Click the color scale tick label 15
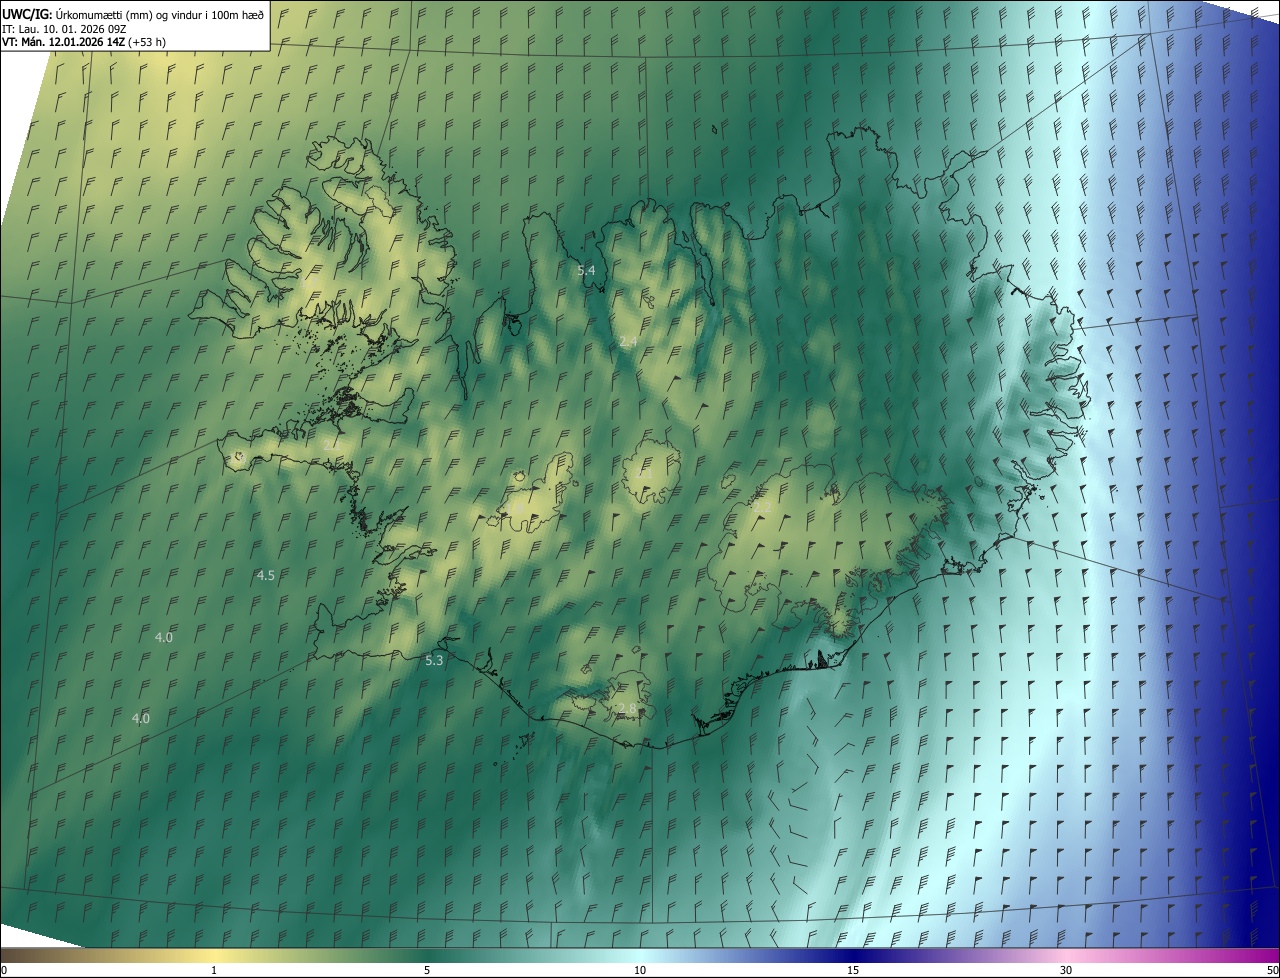This screenshot has width=1280, height=978. (853, 970)
